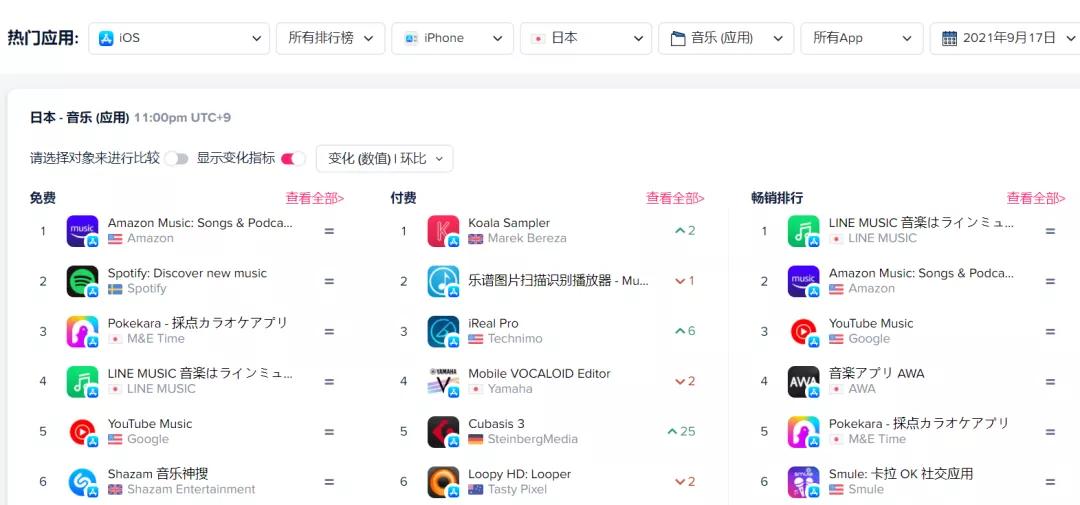Open the 变化 (数值) | 环比 dropdown

point(384,158)
